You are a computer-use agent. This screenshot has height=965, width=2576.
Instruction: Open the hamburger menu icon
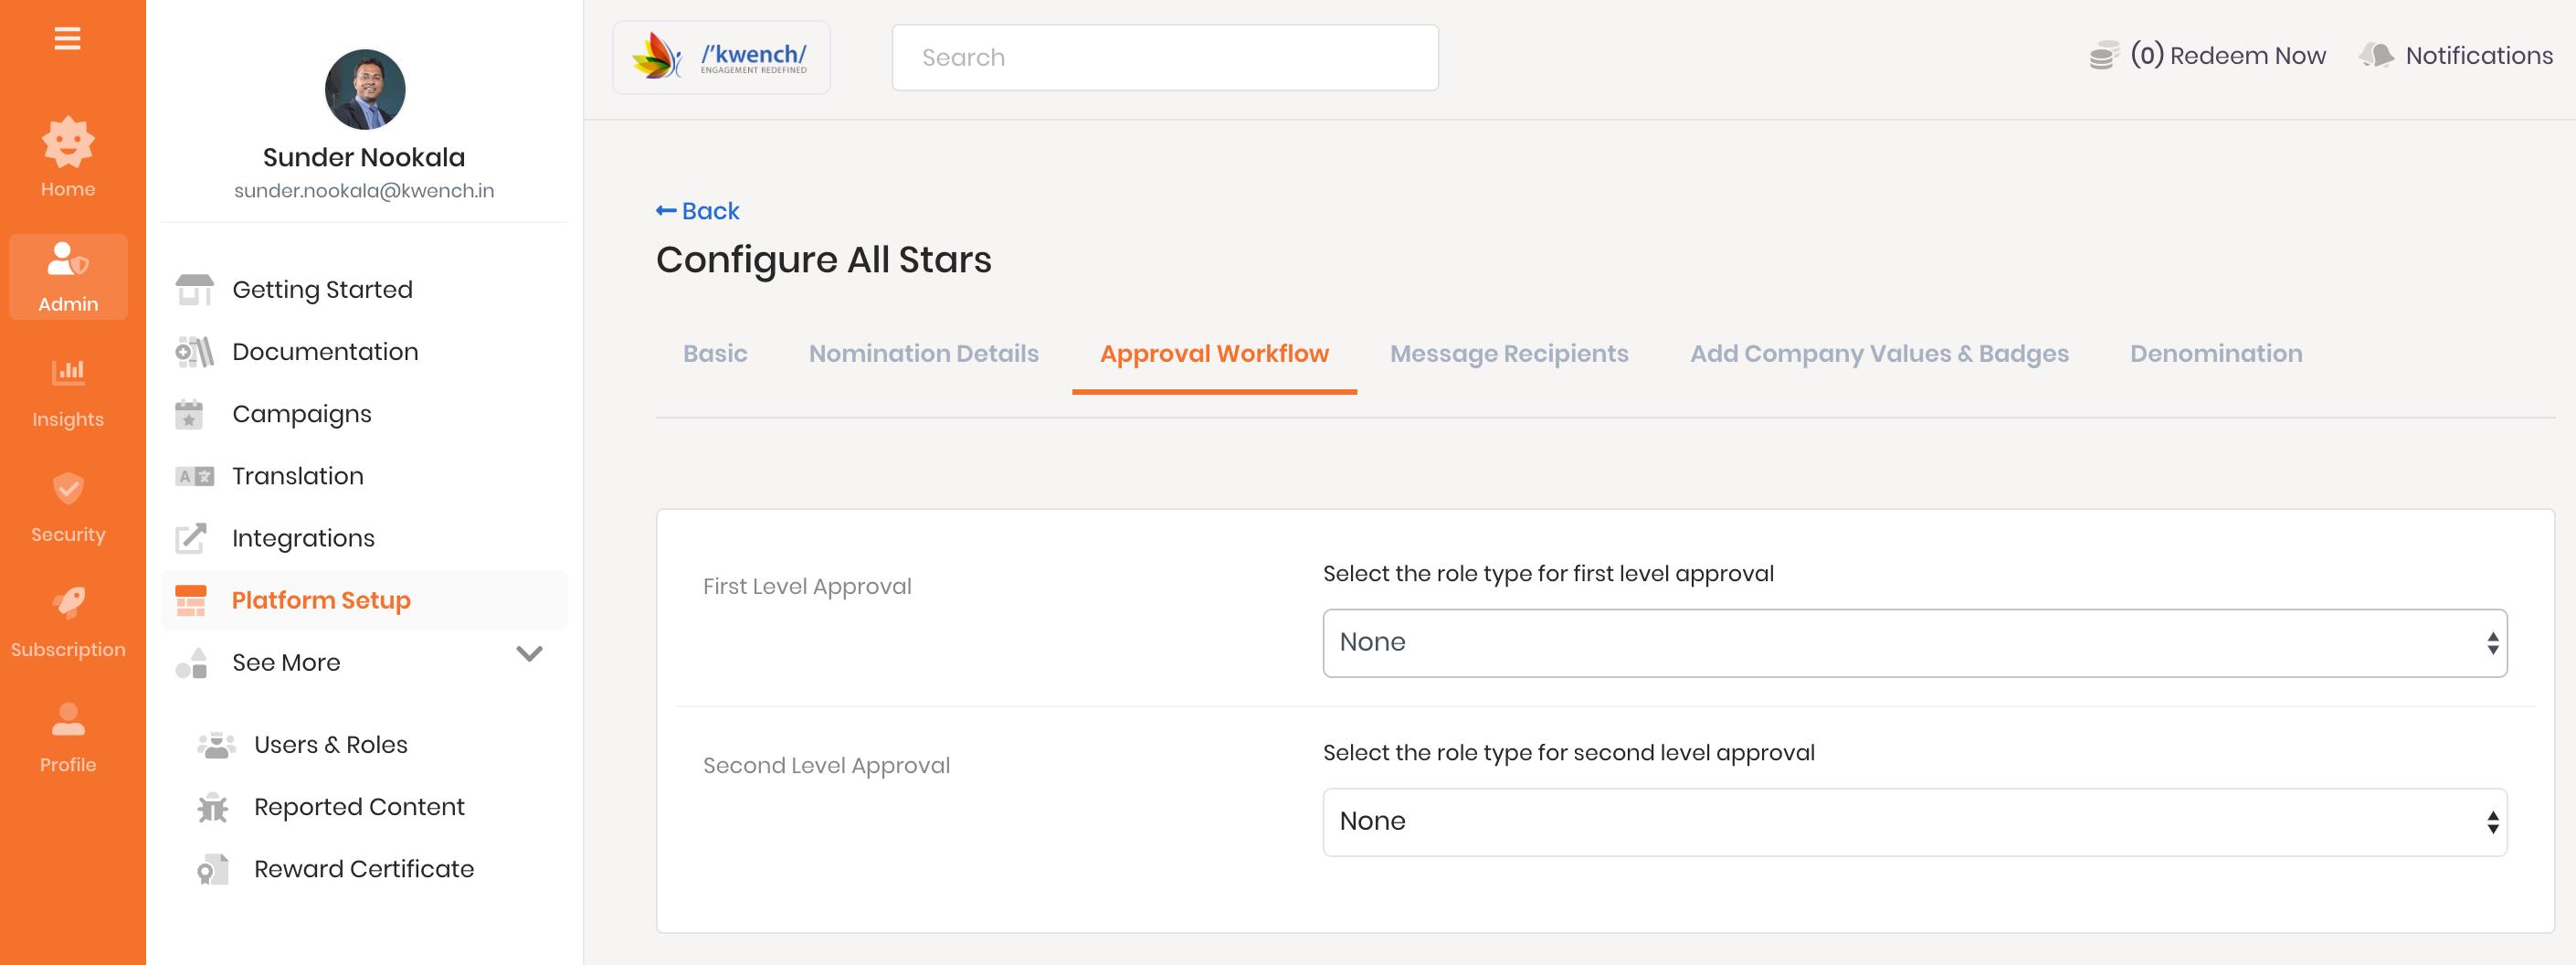(67, 38)
